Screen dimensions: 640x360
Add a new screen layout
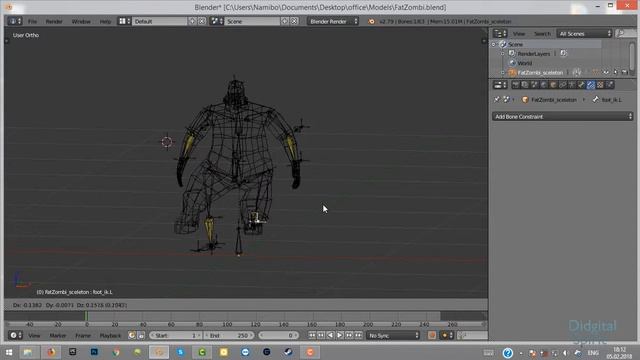point(193,21)
